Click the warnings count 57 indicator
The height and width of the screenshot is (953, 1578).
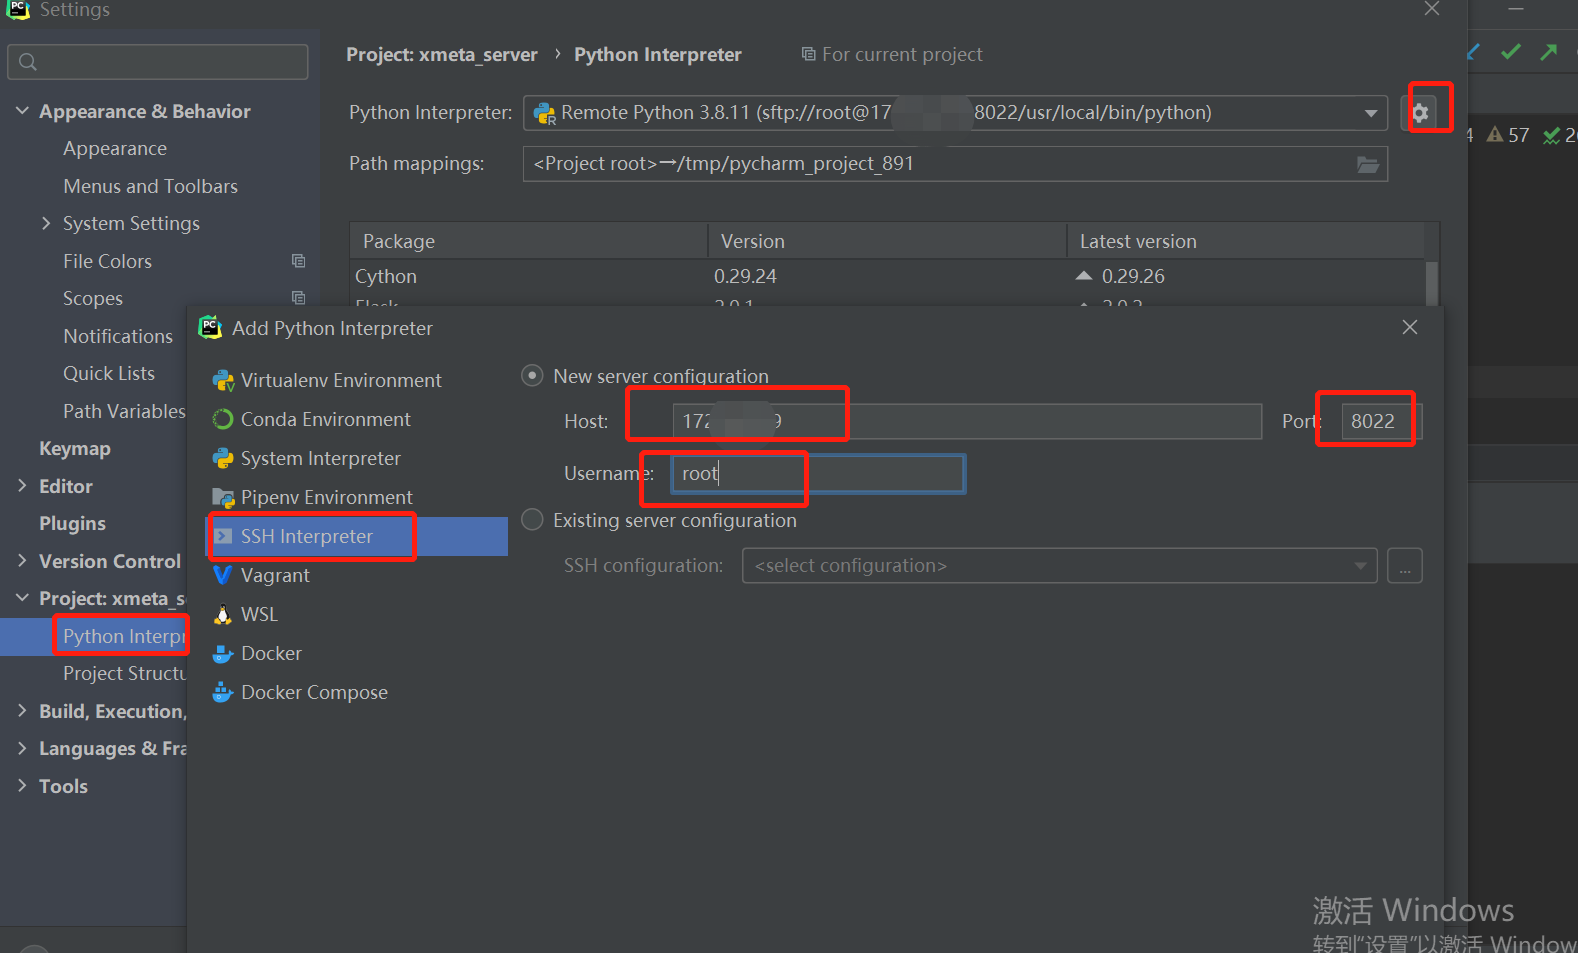pyautogui.click(x=1508, y=135)
